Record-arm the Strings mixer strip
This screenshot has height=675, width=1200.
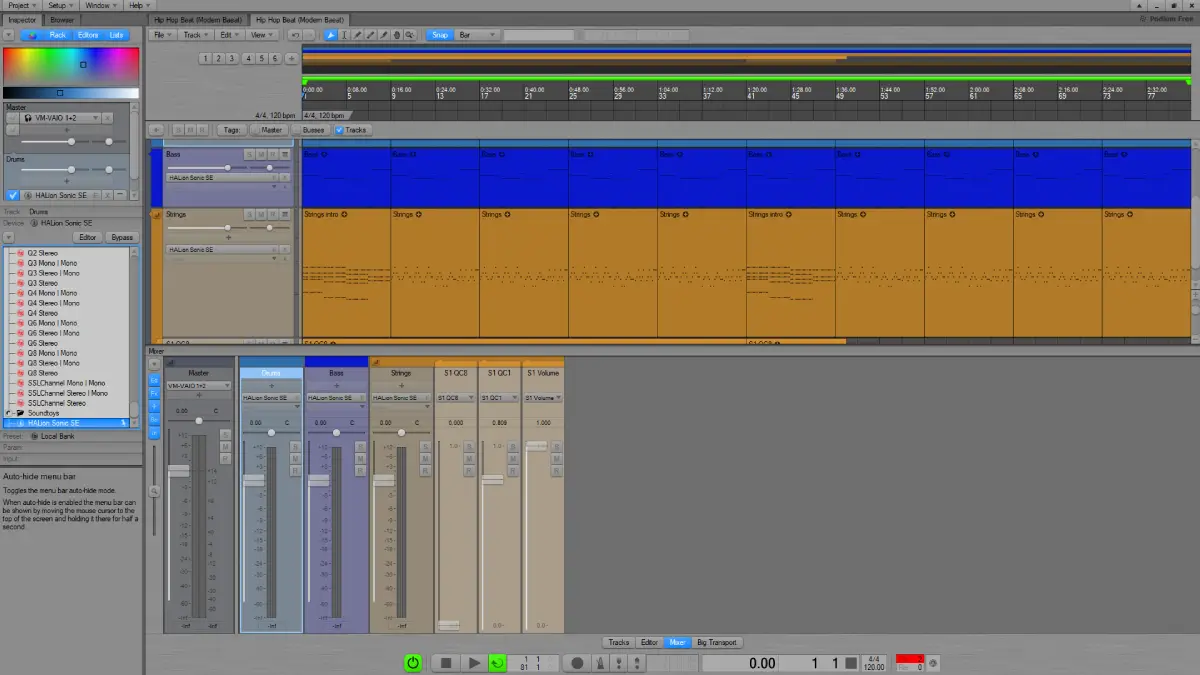click(x=425, y=469)
